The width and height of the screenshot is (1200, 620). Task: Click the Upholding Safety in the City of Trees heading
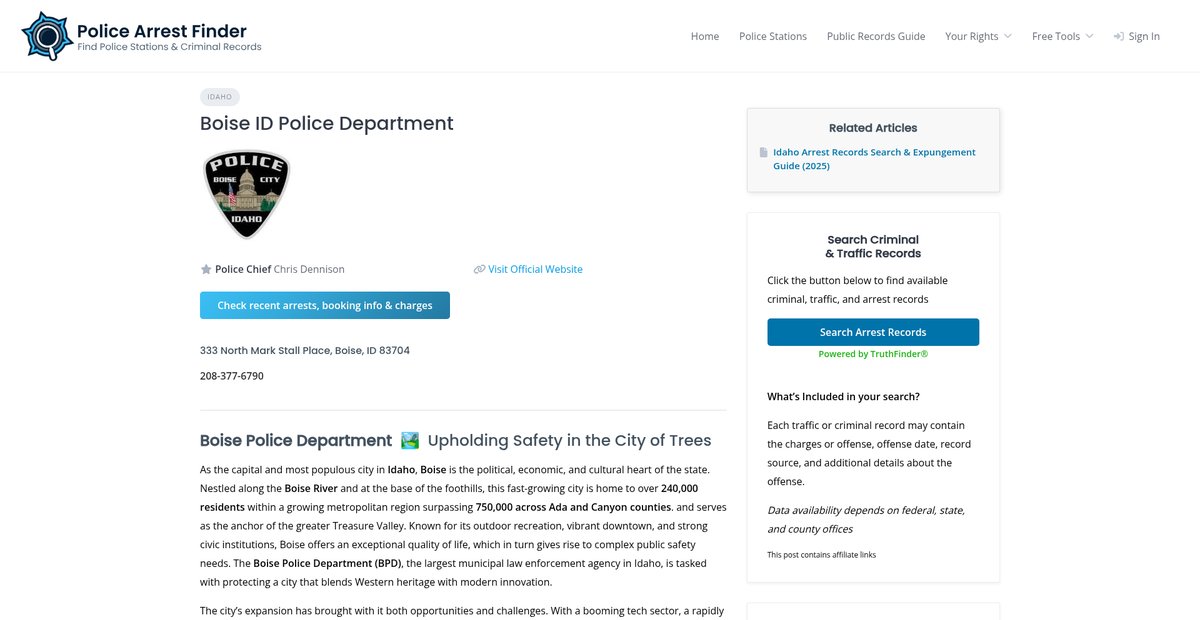(x=570, y=440)
